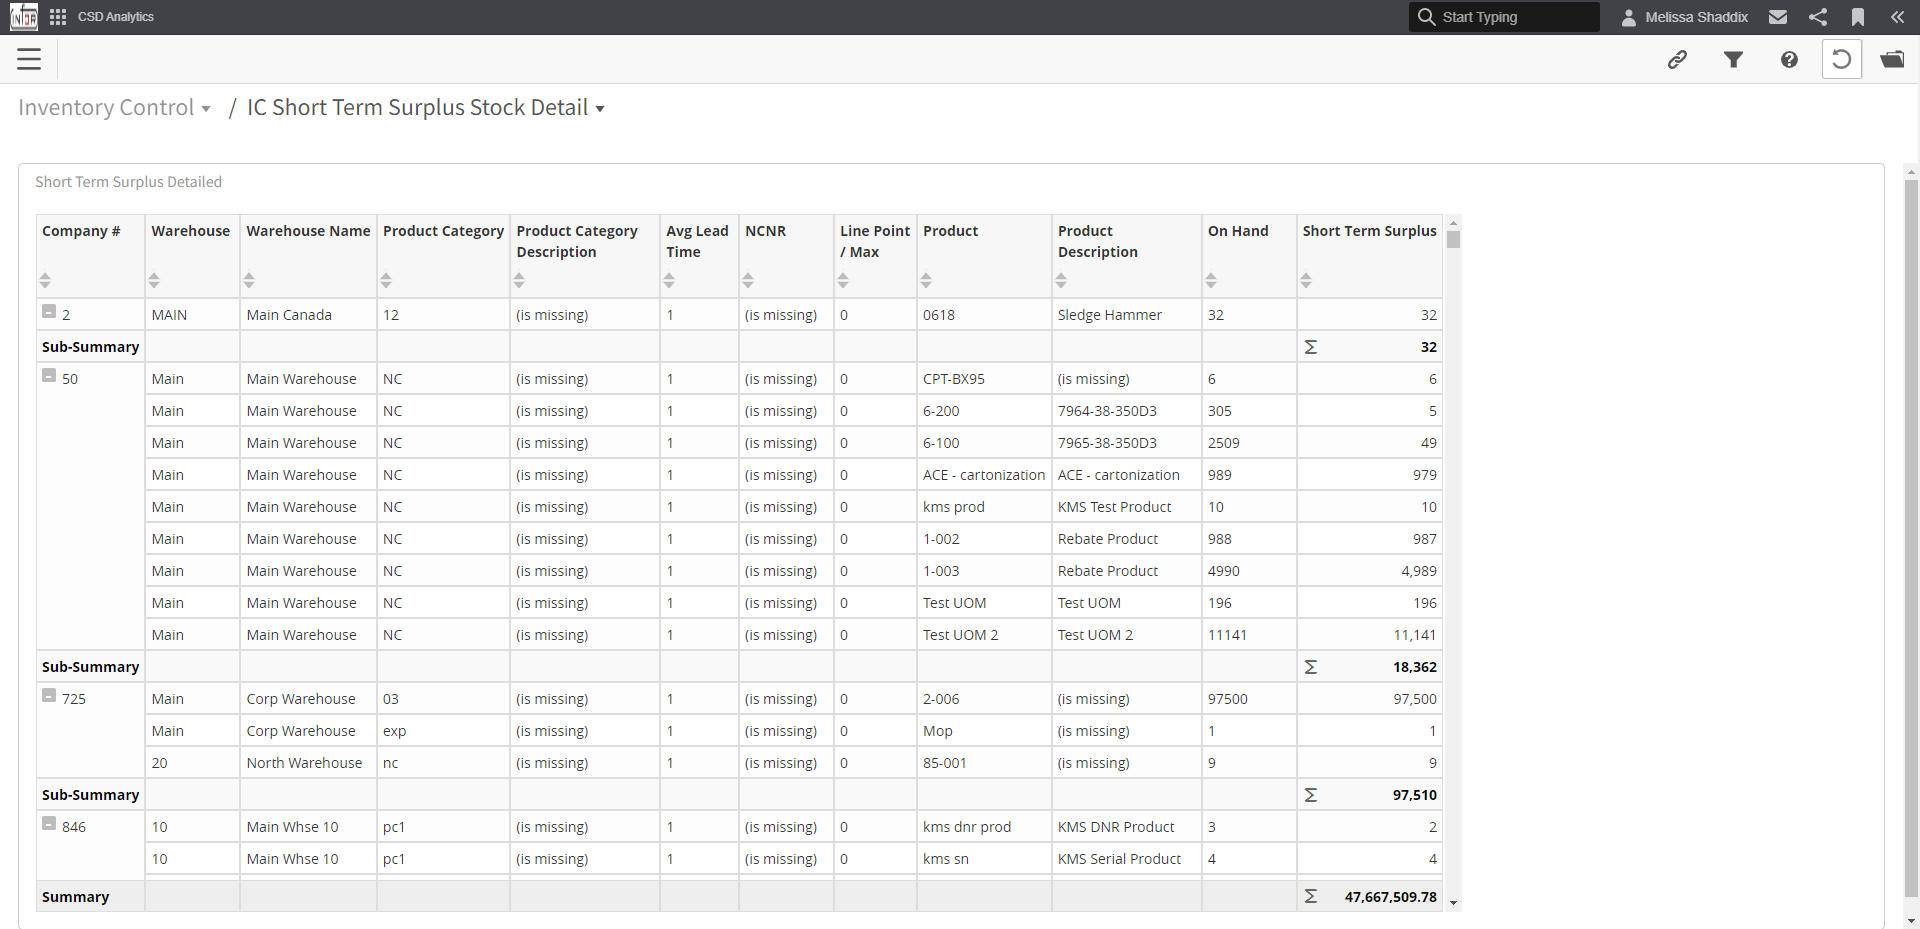The width and height of the screenshot is (1920, 929).
Task: Collapse the company 50 group
Action: pyautogui.click(x=49, y=376)
